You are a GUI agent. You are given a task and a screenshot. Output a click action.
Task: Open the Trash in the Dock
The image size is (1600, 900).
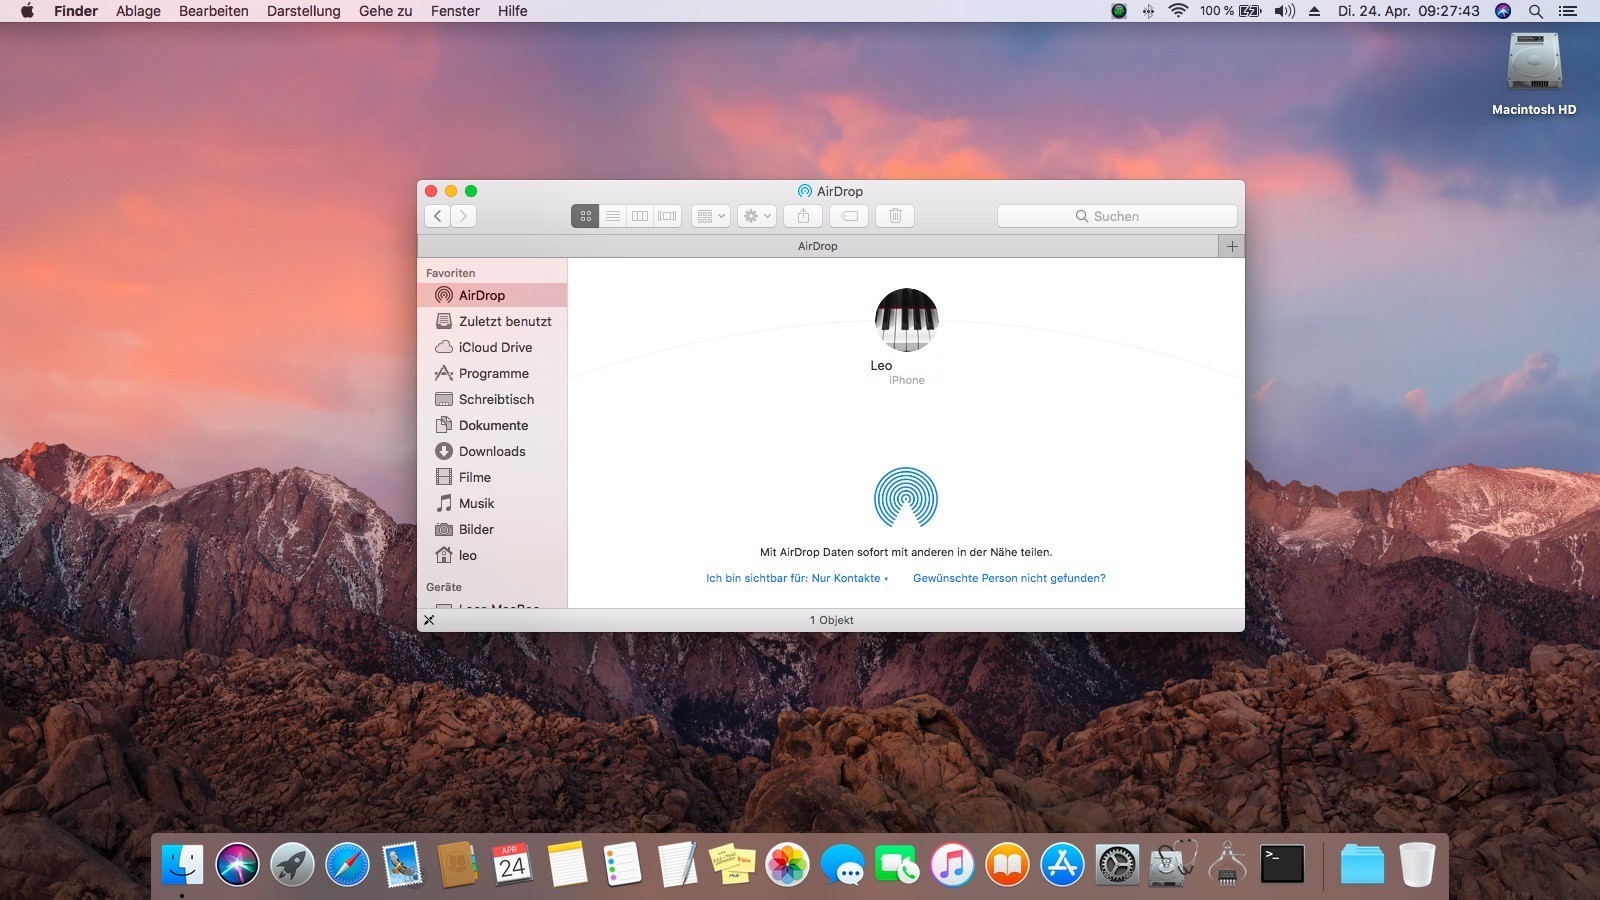pyautogui.click(x=1417, y=864)
